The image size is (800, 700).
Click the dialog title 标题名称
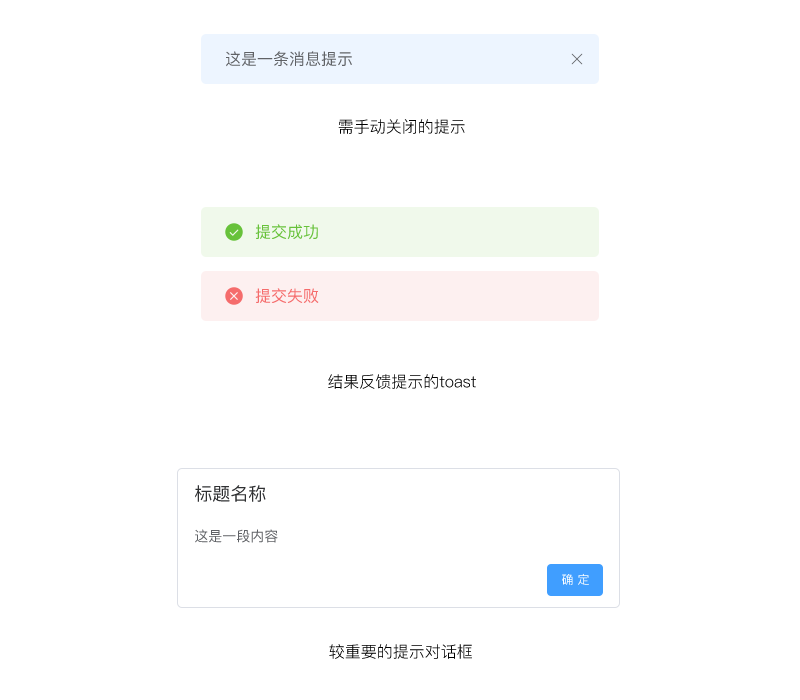coord(230,494)
